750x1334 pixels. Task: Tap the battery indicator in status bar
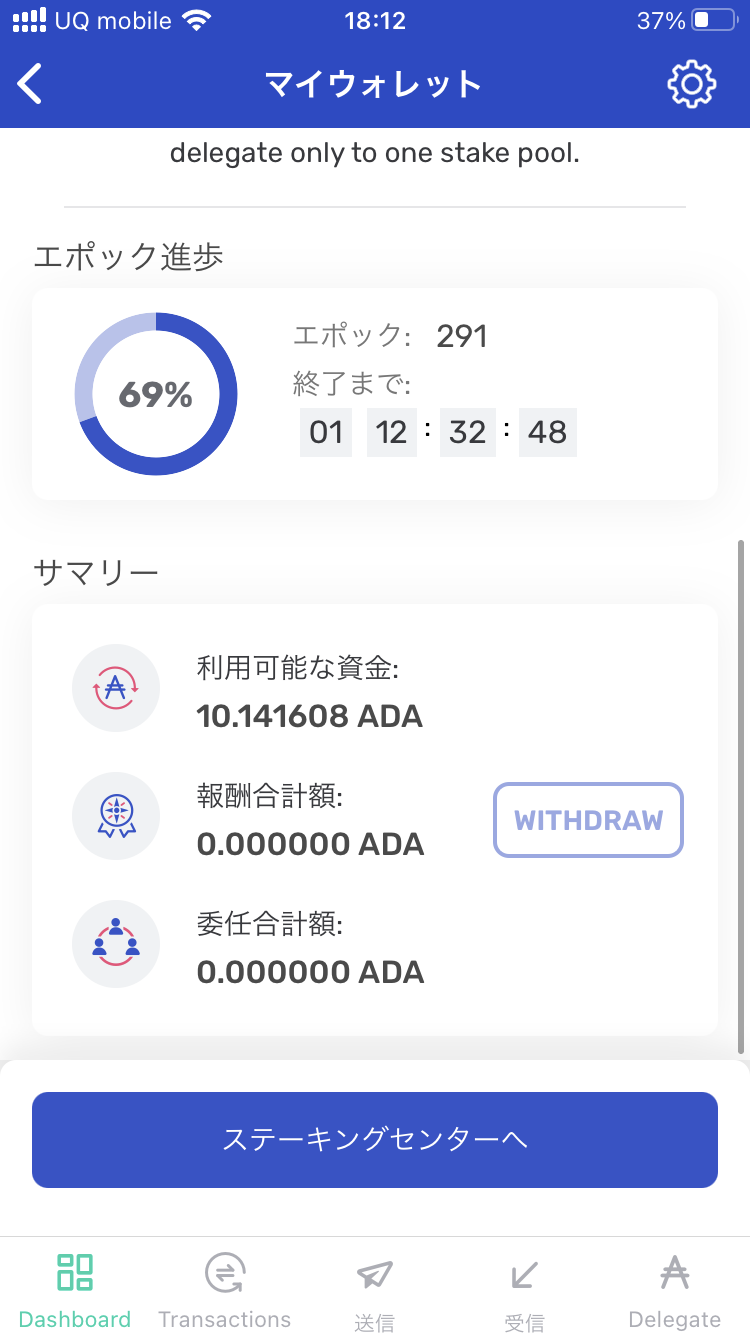[x=714, y=21]
